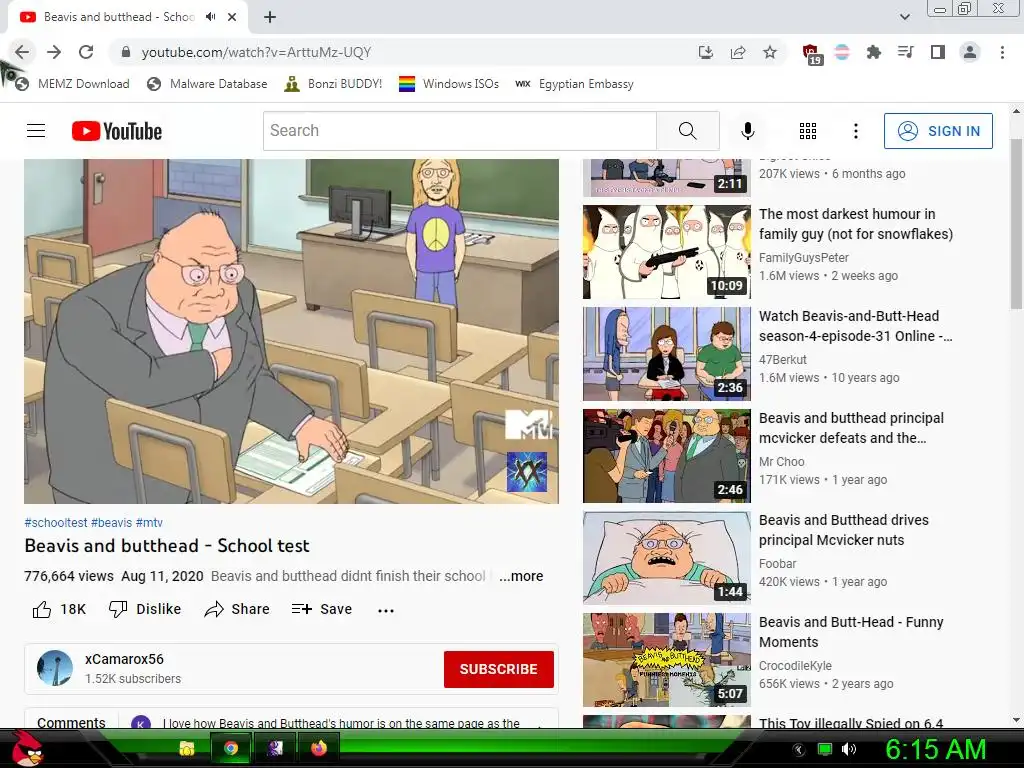Open the family guy darkest humour thumbnail
1024x768 pixels.
point(667,252)
